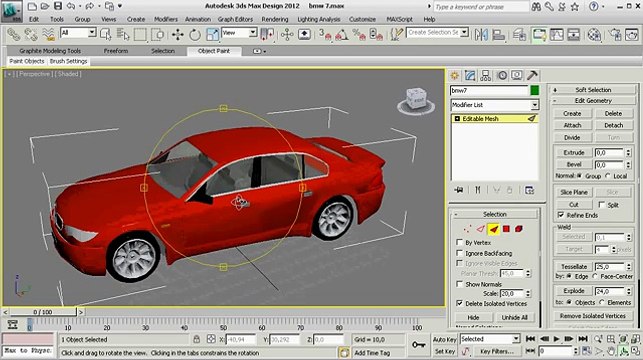Click the green object color swatch
This screenshot has height=360, width=643.
[x=534, y=90]
